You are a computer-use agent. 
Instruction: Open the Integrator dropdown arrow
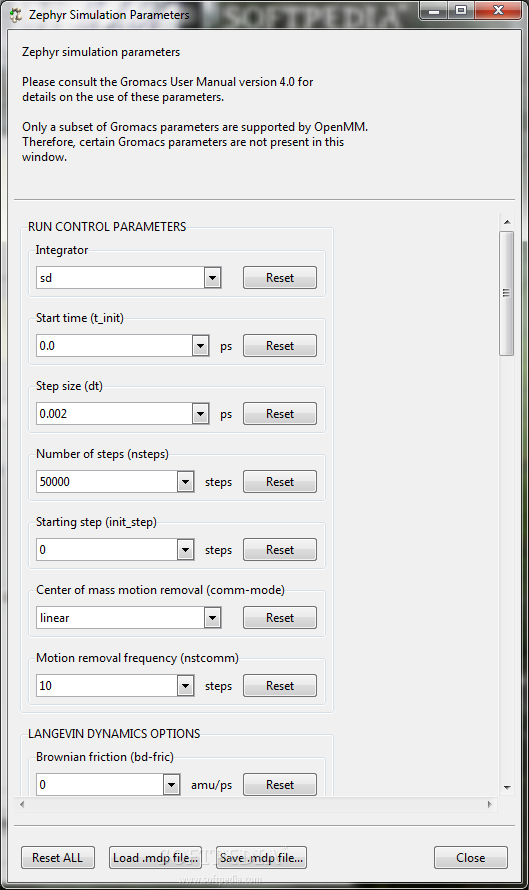coord(212,278)
